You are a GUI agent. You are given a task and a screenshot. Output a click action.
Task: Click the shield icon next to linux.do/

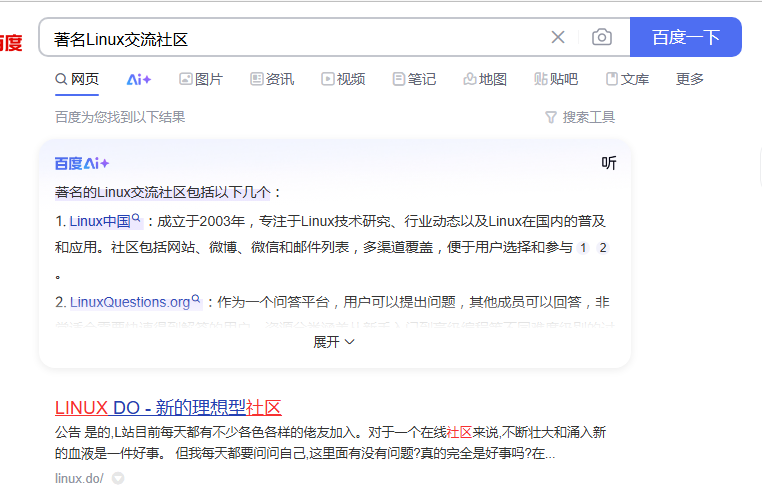[x=118, y=479]
